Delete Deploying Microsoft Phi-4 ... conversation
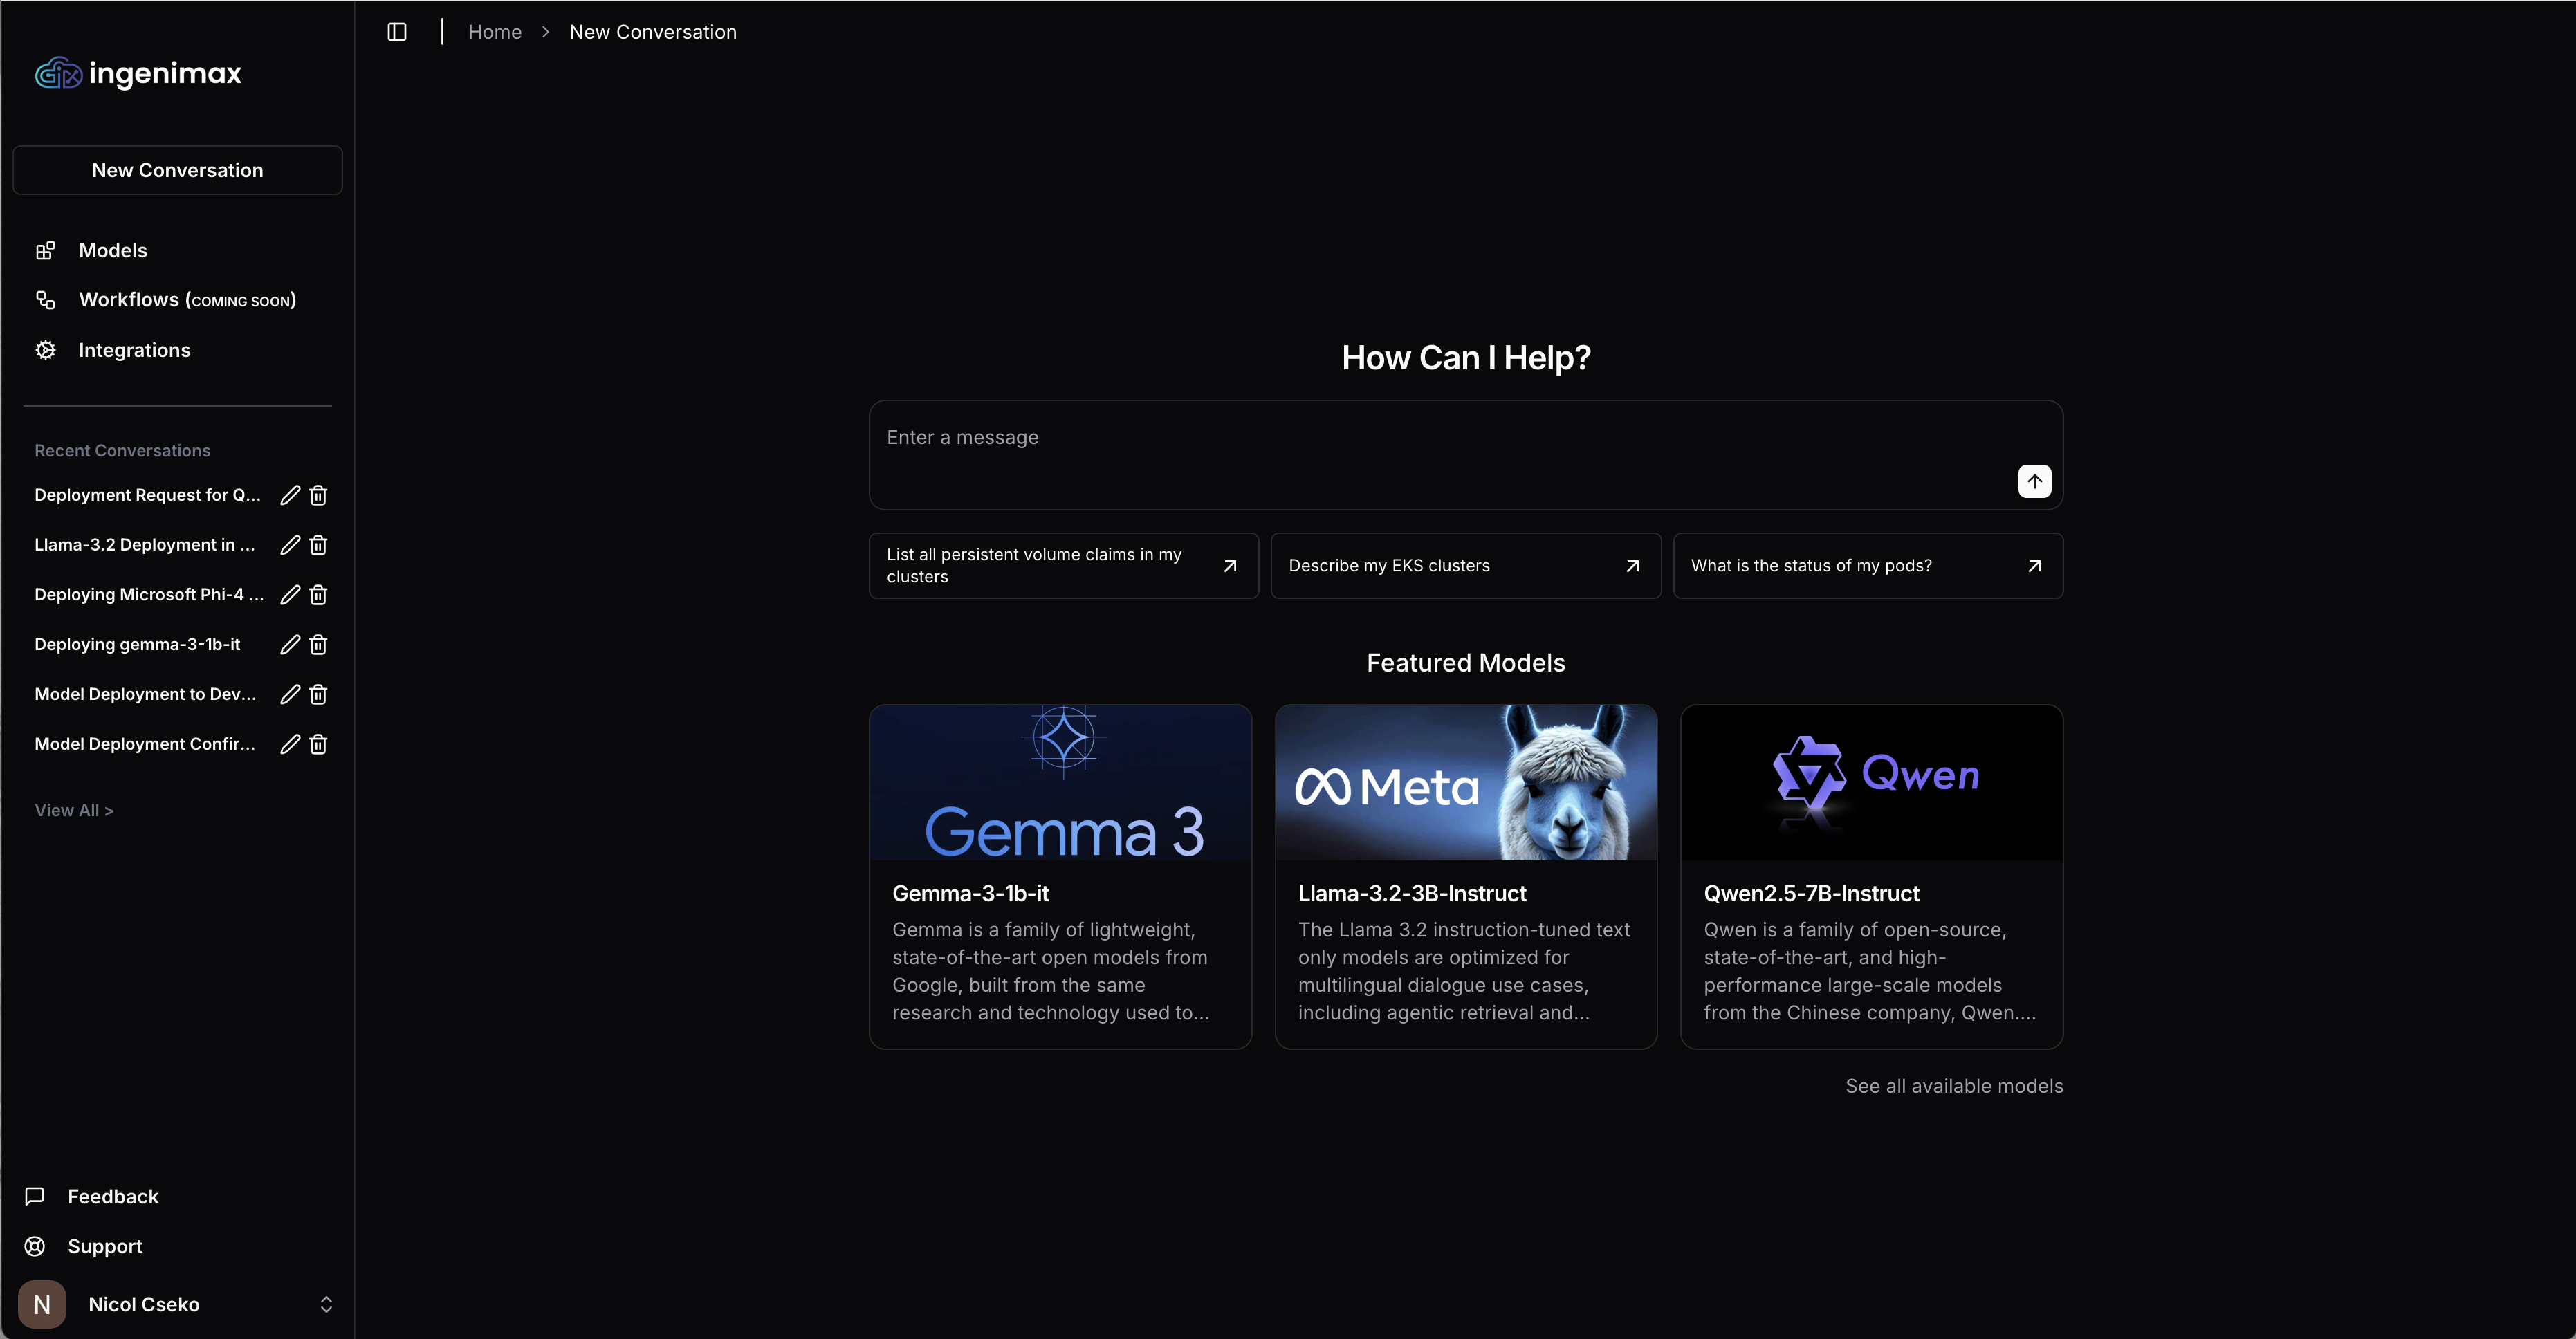The height and width of the screenshot is (1339, 2576). [318, 595]
